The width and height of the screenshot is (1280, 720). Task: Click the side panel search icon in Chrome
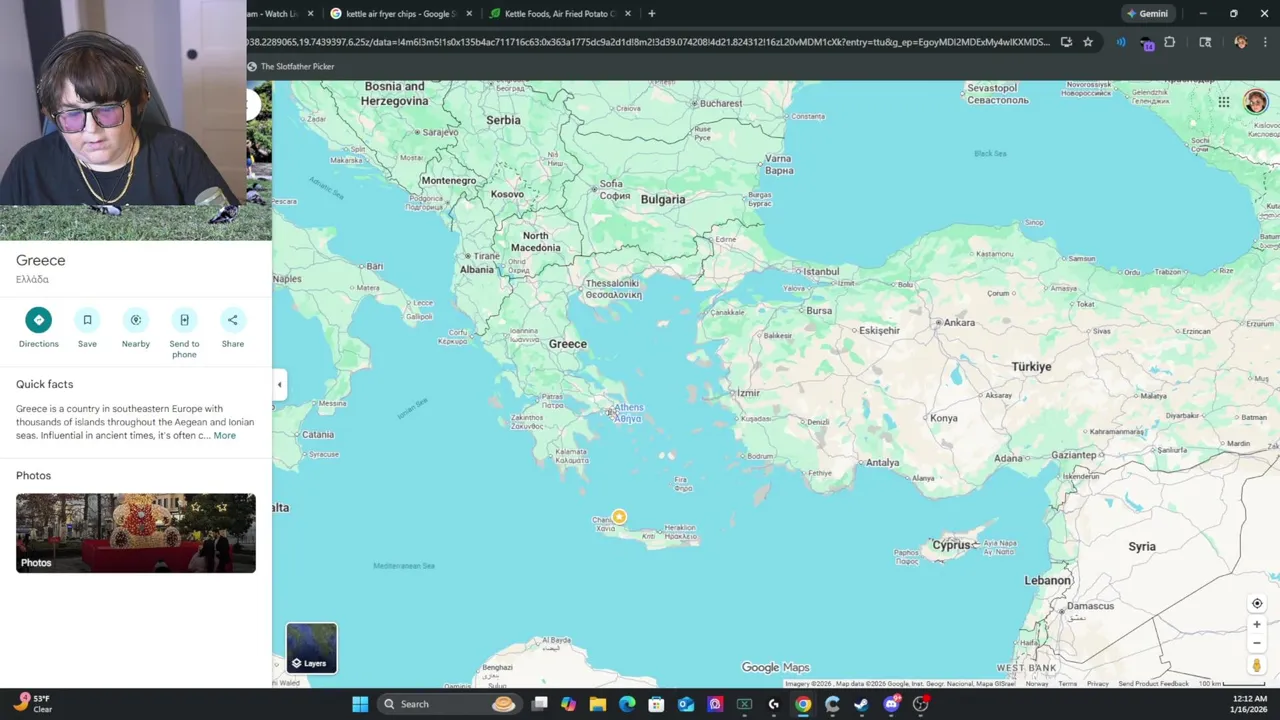coord(1205,42)
